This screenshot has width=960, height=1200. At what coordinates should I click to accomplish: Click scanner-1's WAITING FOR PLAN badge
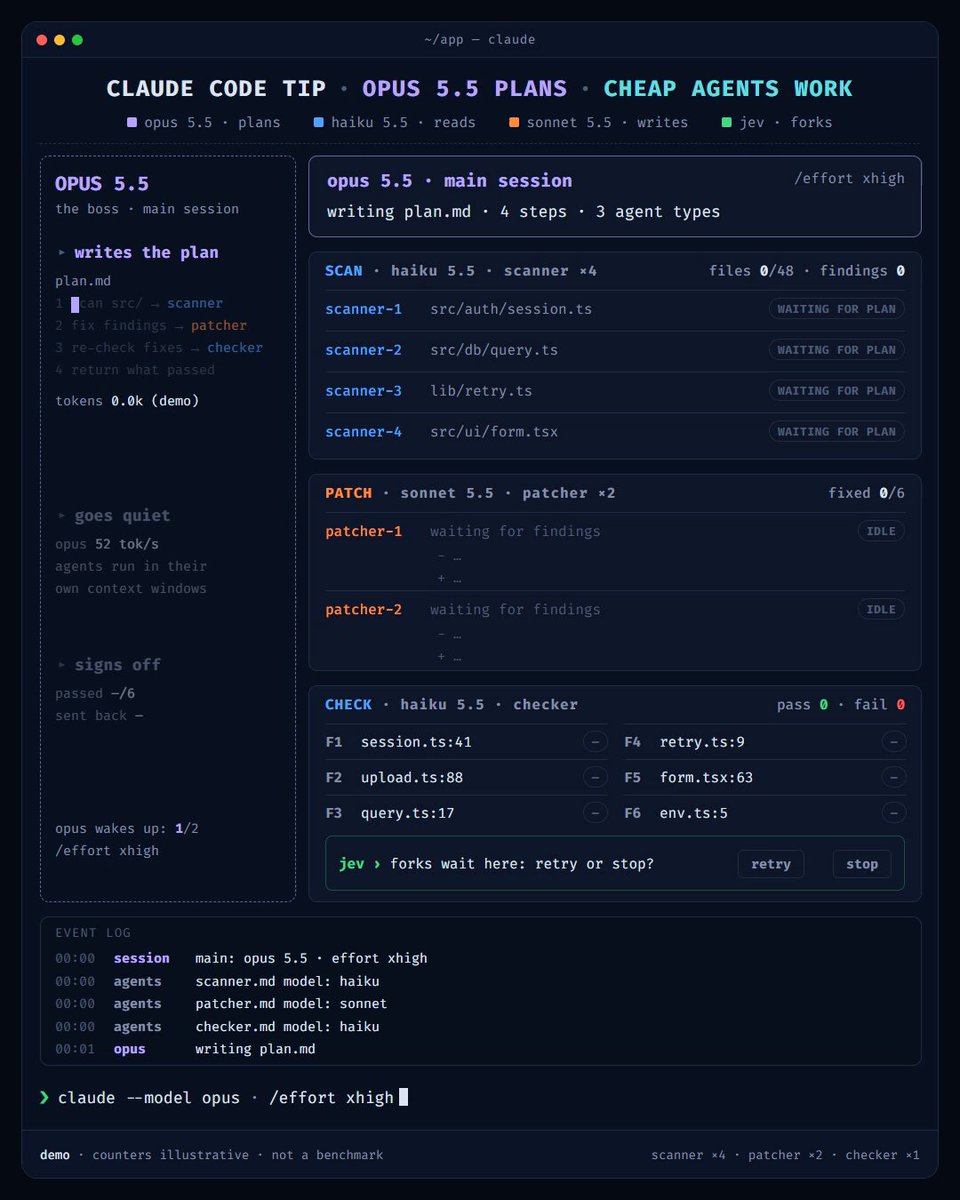tap(837, 309)
